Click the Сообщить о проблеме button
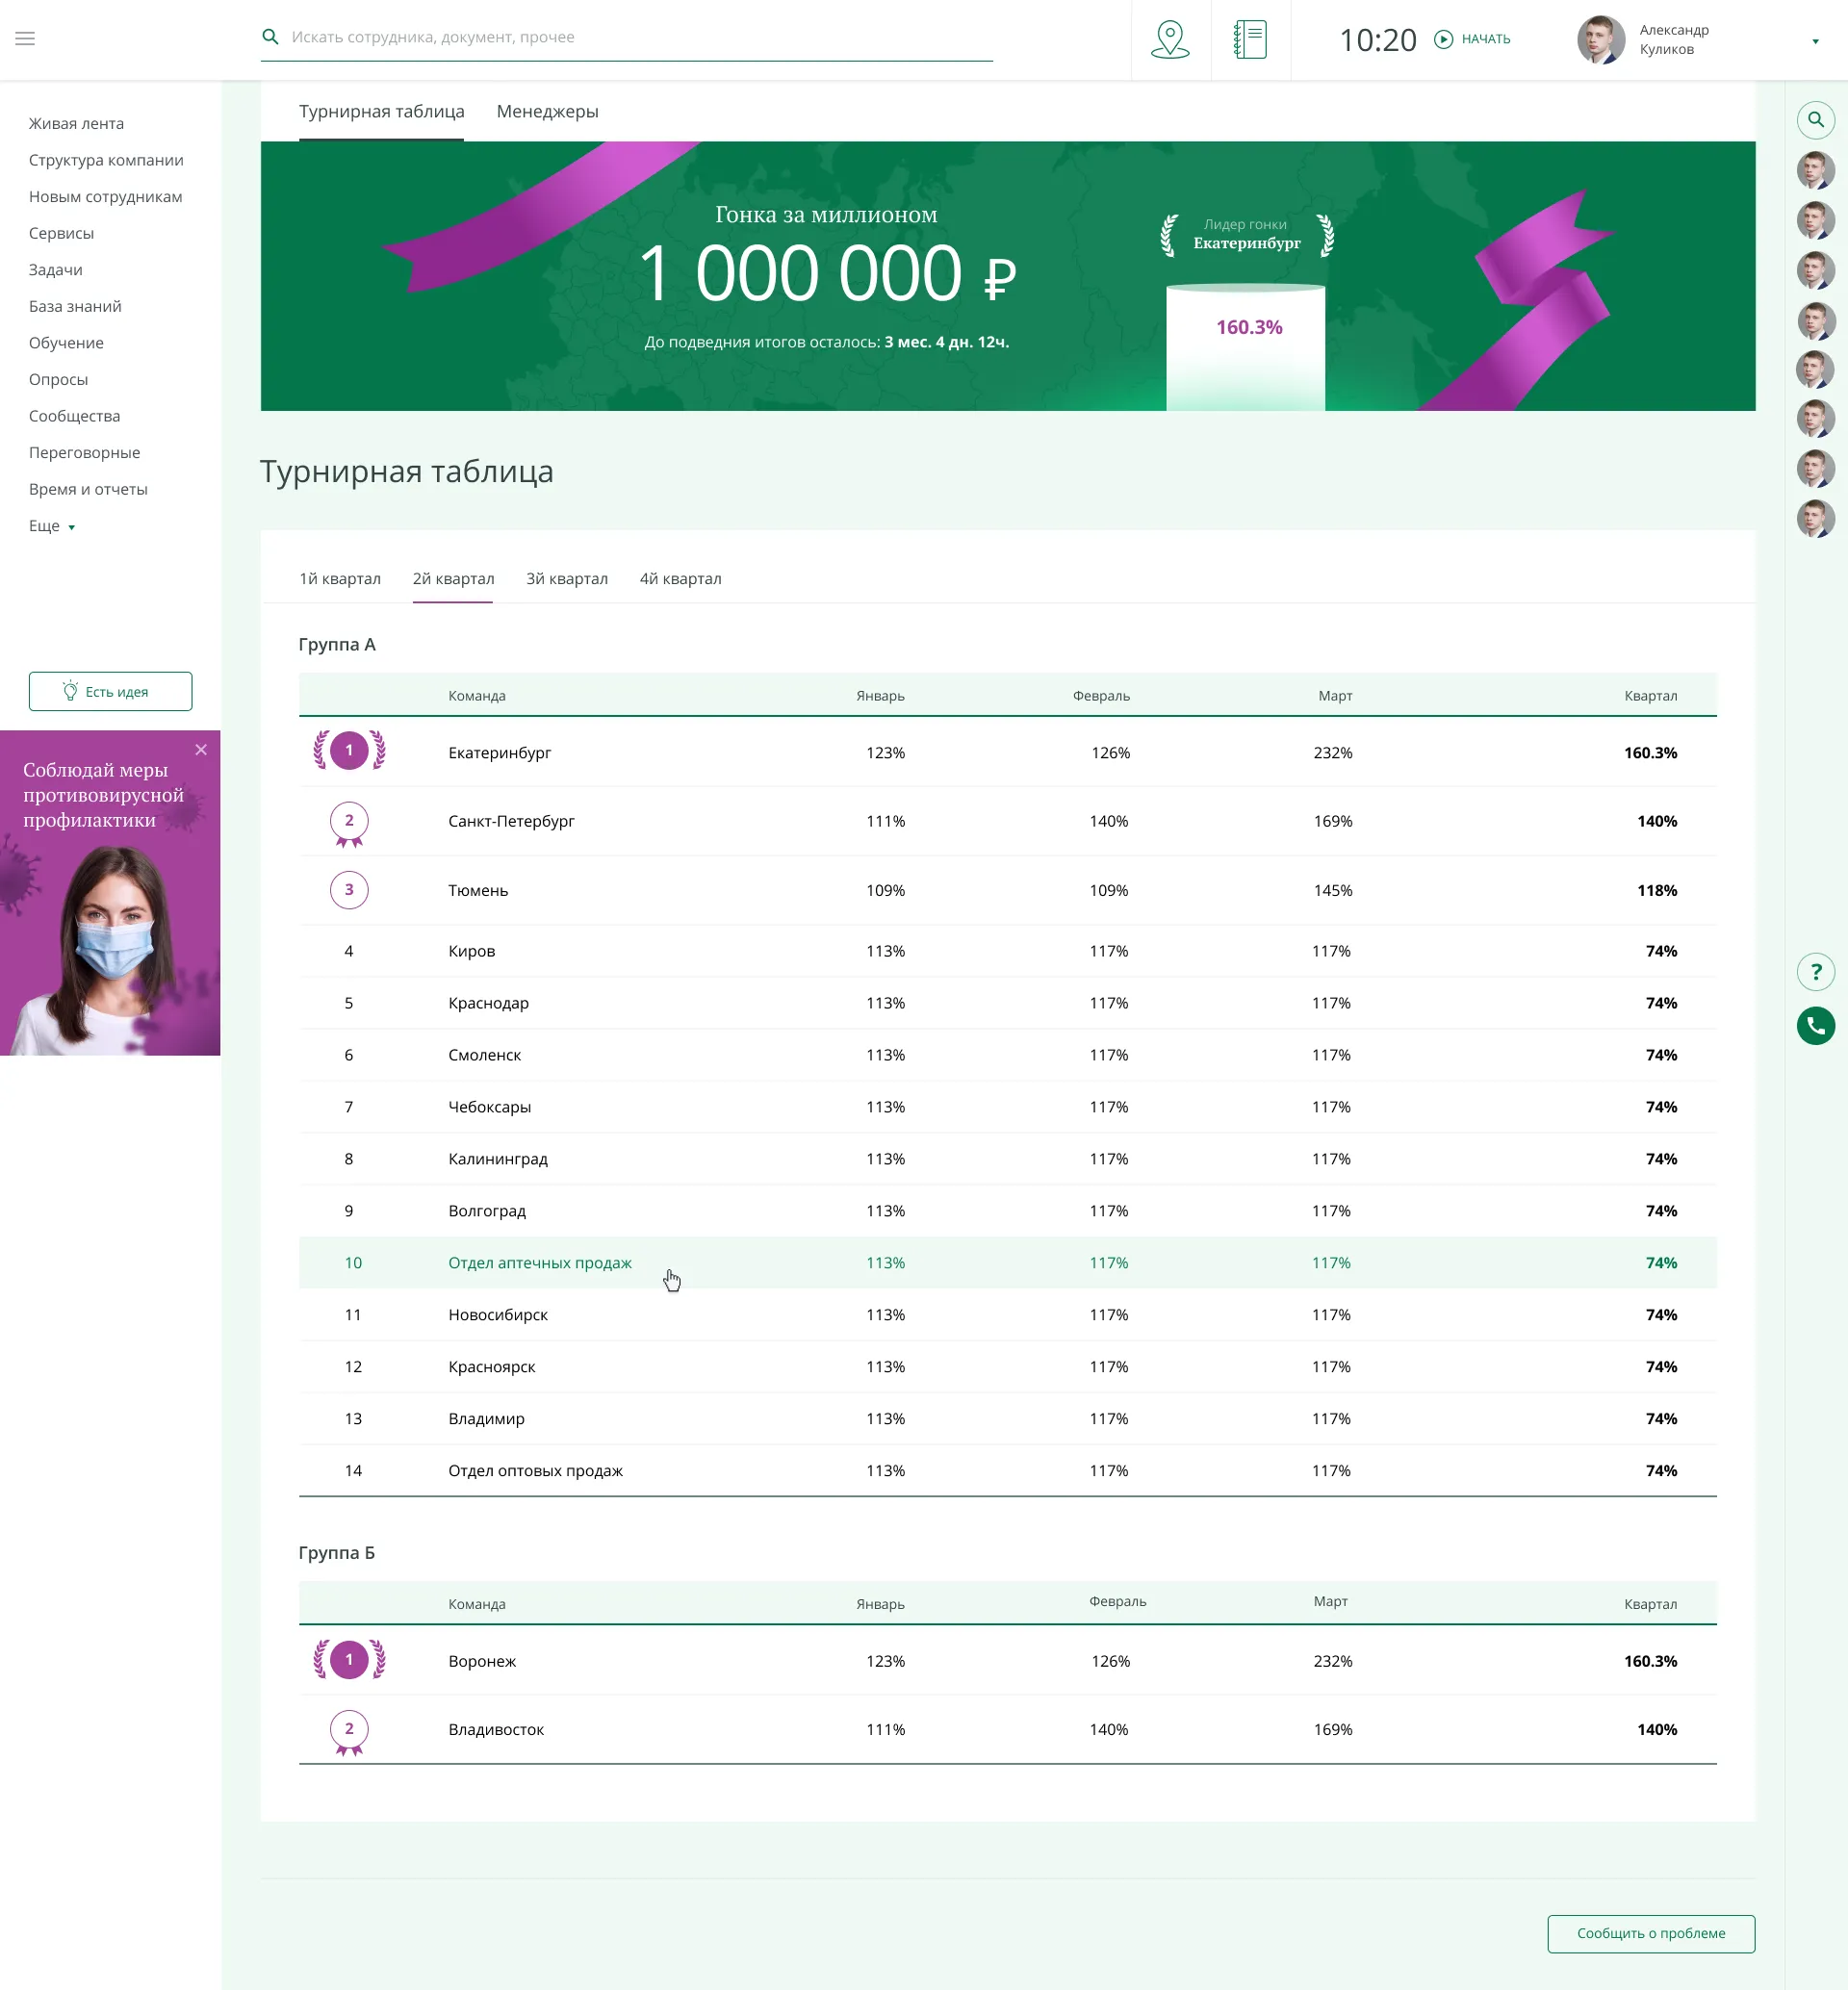This screenshot has height=1990, width=1848. [x=1650, y=1933]
